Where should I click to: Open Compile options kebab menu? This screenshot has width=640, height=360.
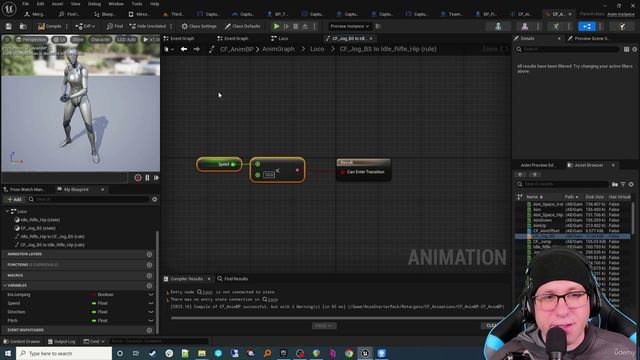pos(67,26)
